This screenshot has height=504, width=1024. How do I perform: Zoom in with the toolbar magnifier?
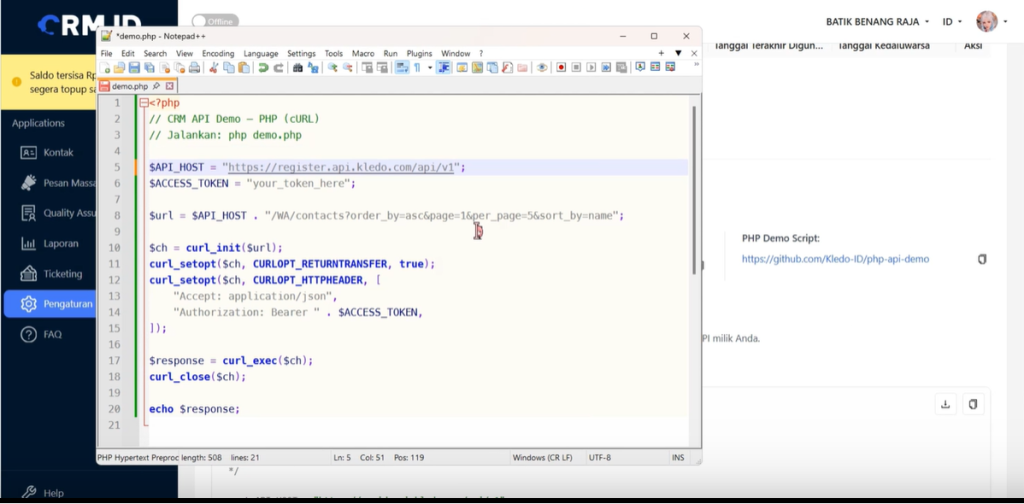tap(332, 67)
